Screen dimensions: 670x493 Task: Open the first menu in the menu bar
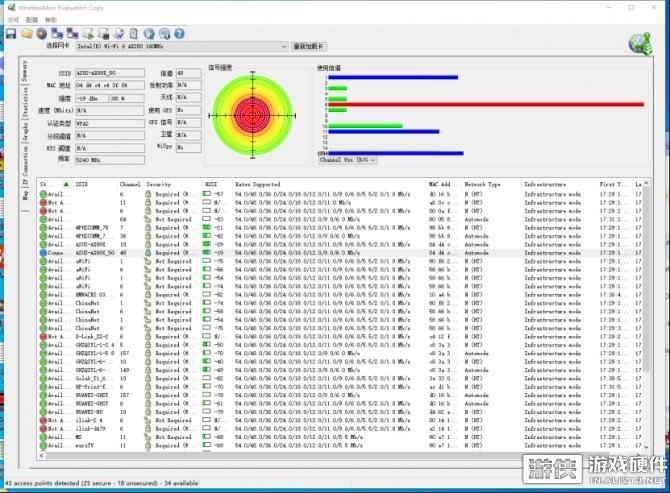11,20
